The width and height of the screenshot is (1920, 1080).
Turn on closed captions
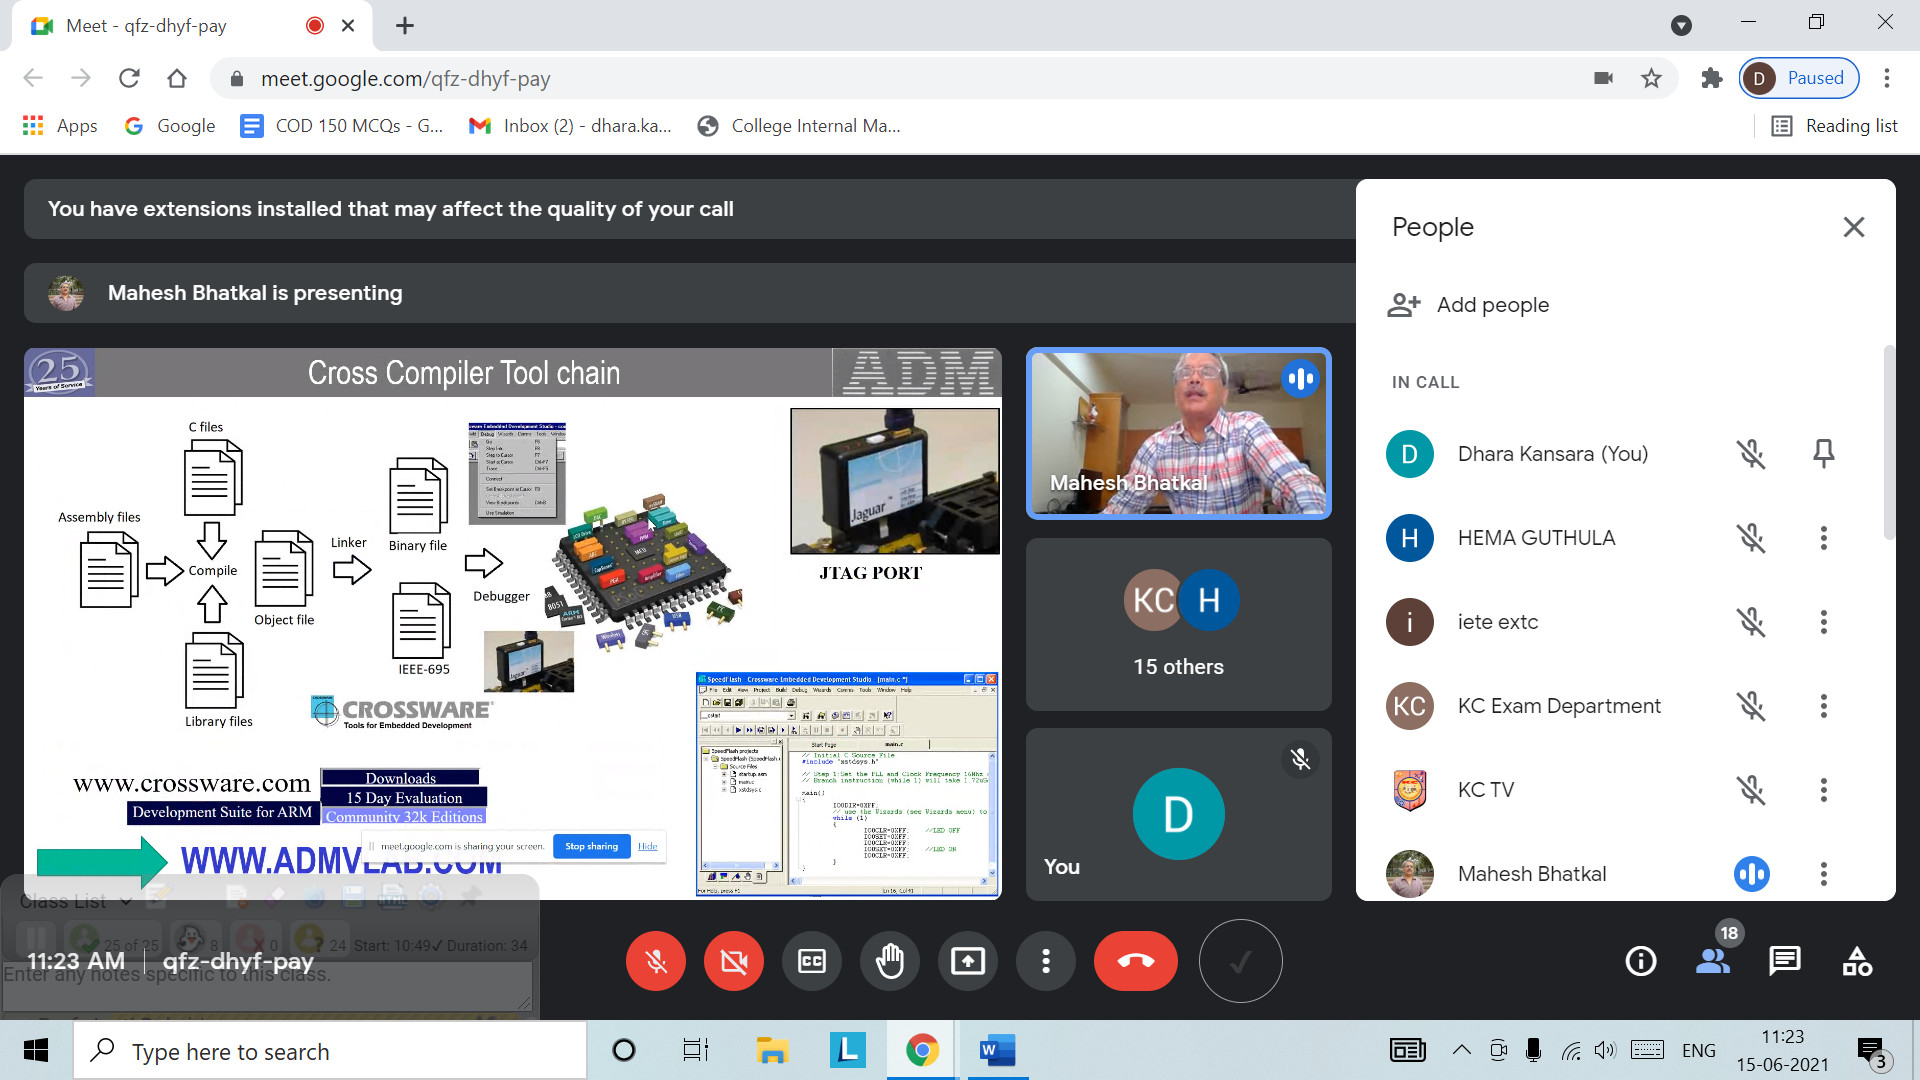(x=811, y=962)
